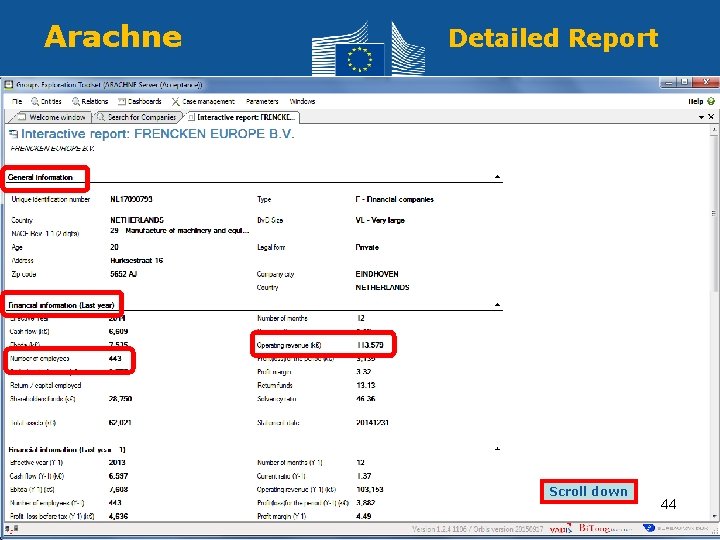The width and height of the screenshot is (720, 540).
Task: Click the Profit margin value 3.32
Action: tap(363, 372)
